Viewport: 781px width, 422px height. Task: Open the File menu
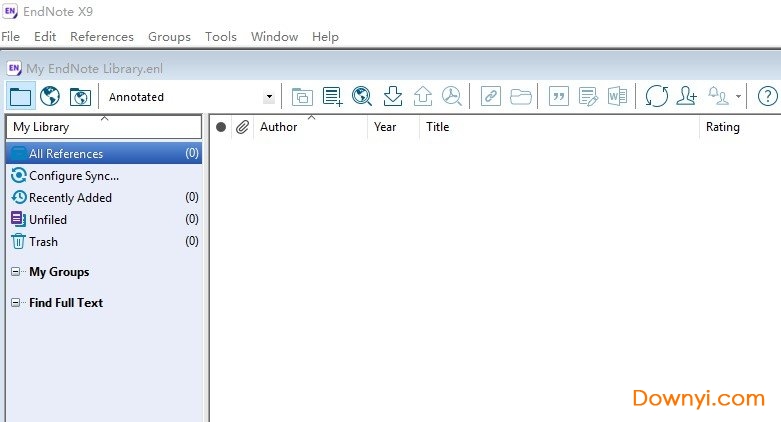[x=10, y=37]
